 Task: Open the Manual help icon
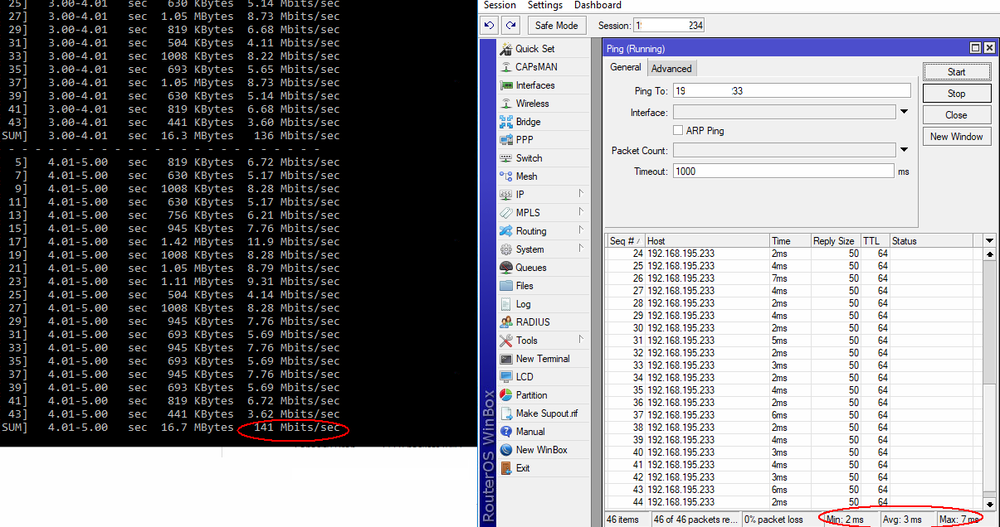(506, 432)
